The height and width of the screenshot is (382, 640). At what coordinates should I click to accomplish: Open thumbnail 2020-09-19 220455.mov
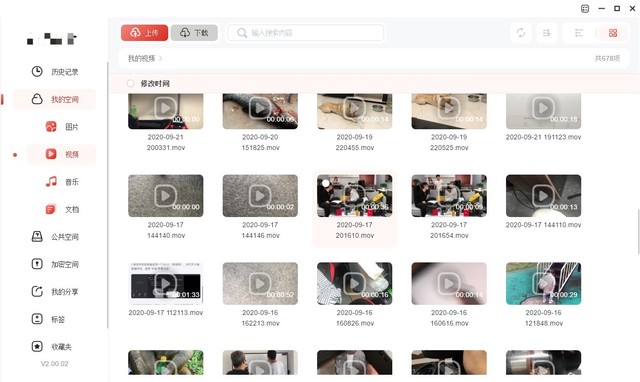[355, 111]
